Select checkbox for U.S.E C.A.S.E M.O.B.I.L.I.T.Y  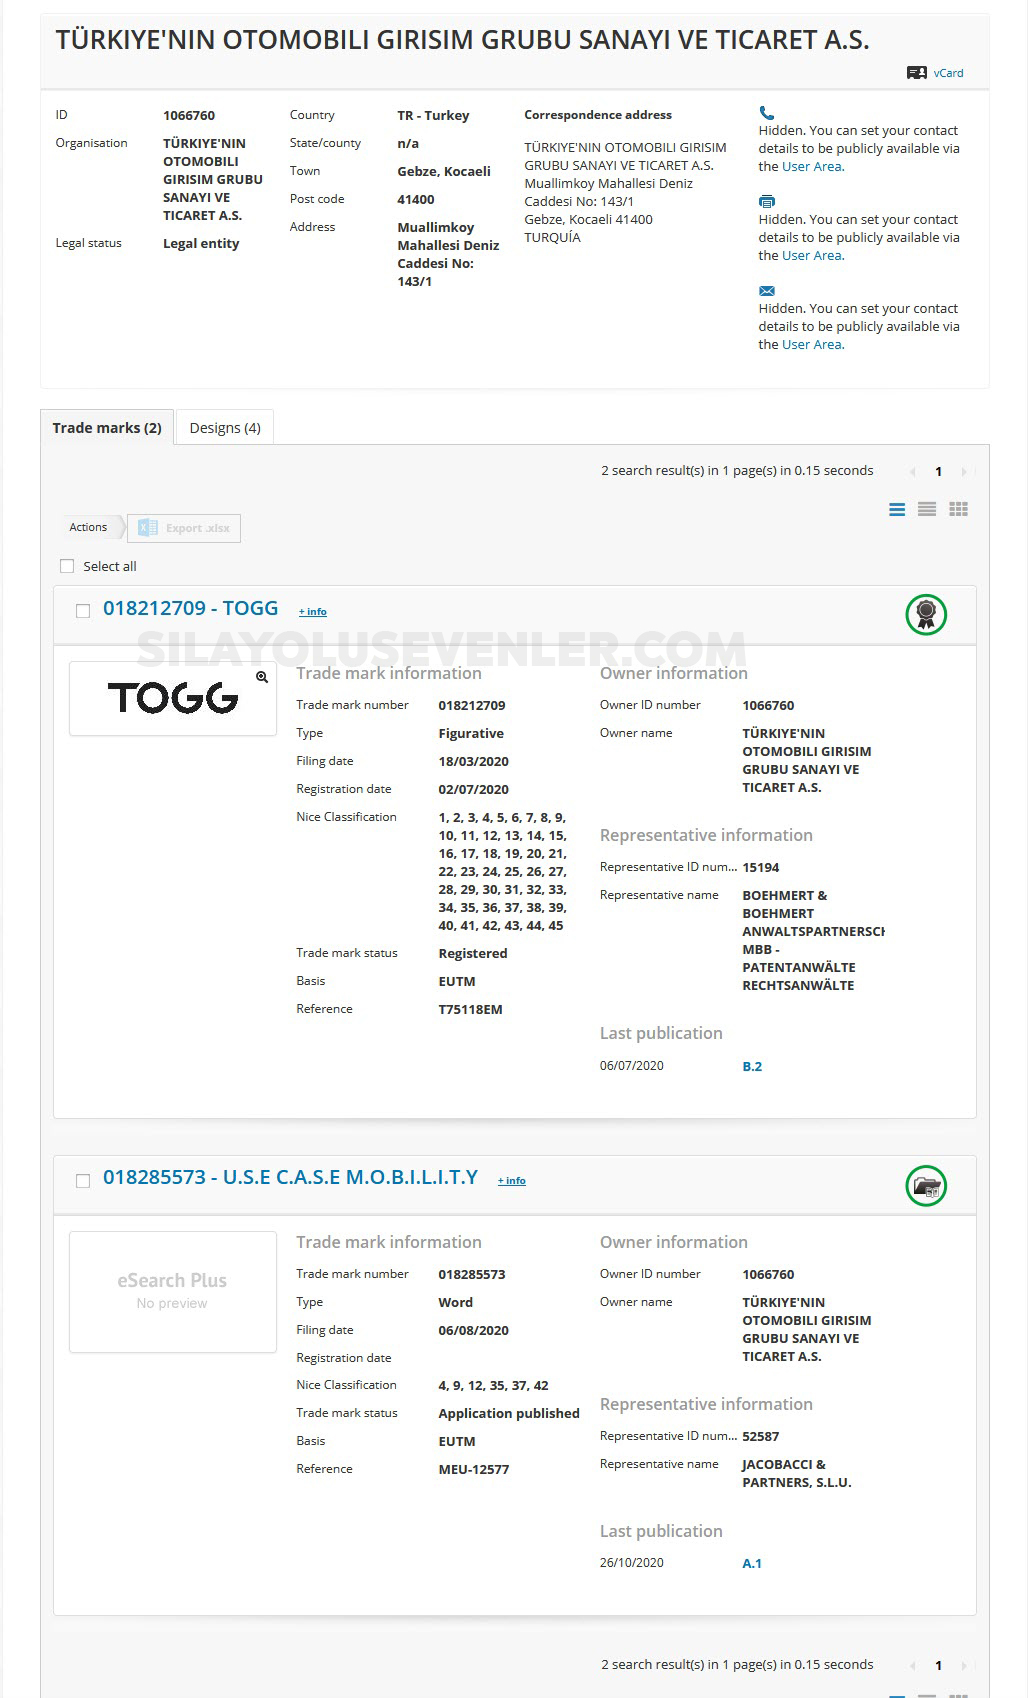(x=83, y=1181)
